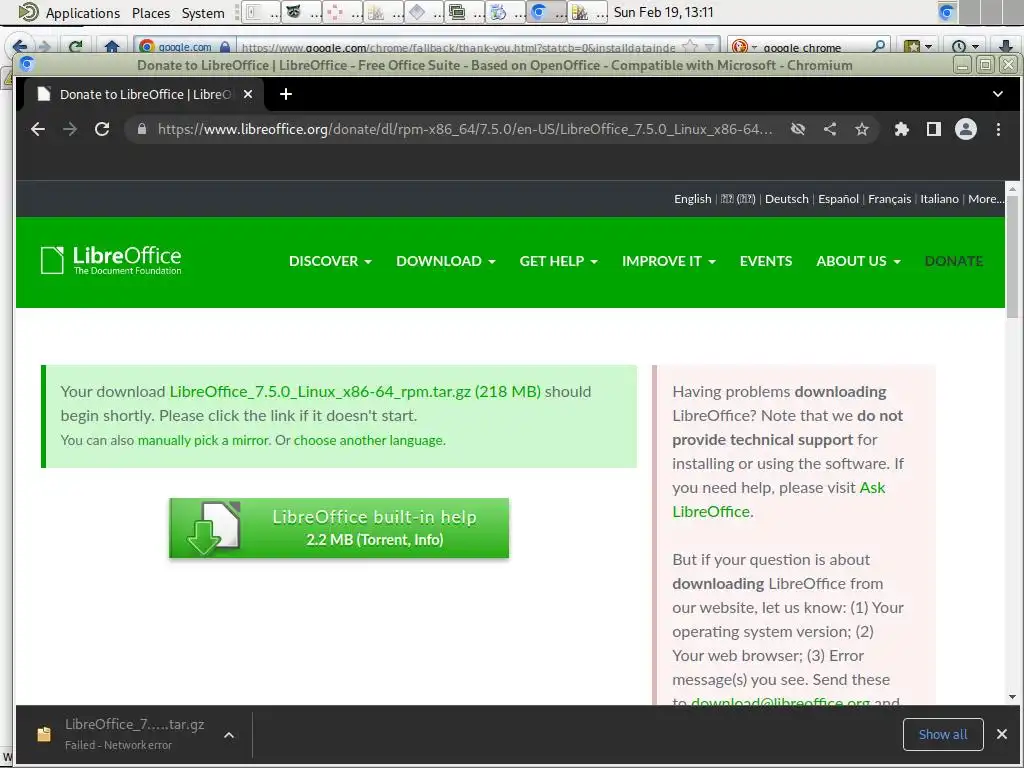Select the Donate to LibreOffice tab
This screenshot has width=1024, height=768.
point(144,94)
